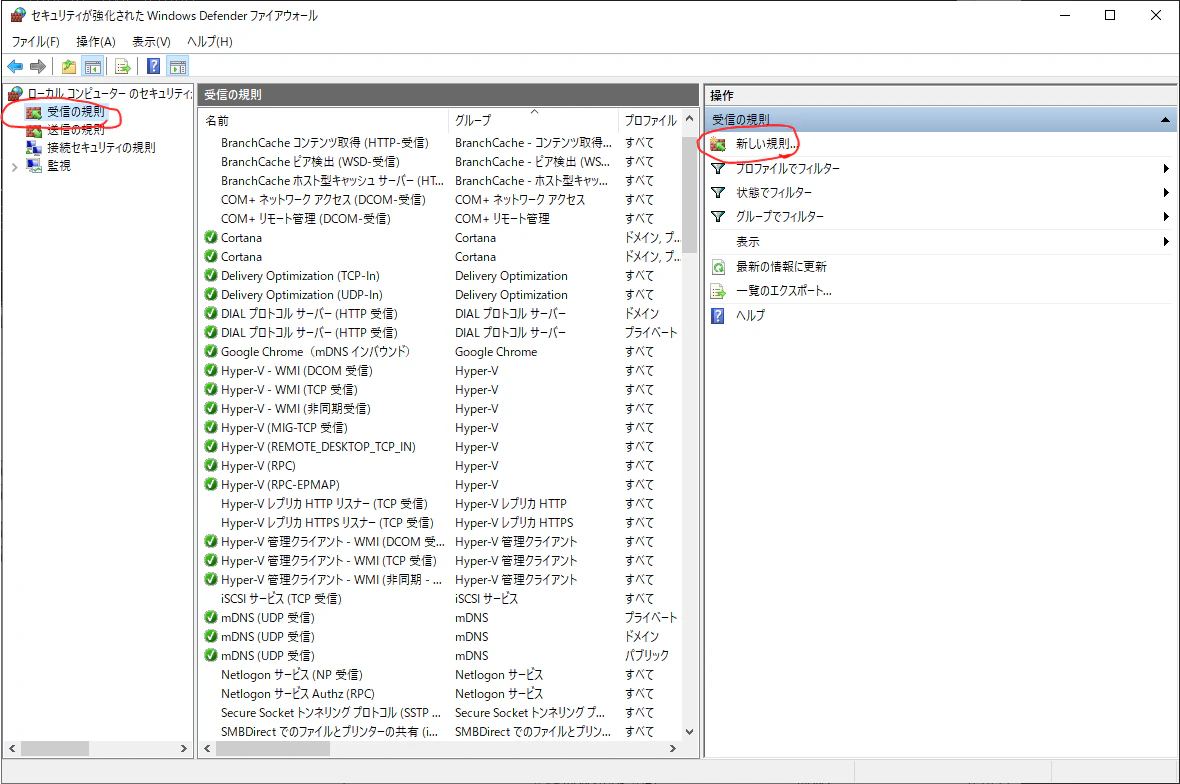Click 新しい規則... to create a rule

(x=766, y=144)
